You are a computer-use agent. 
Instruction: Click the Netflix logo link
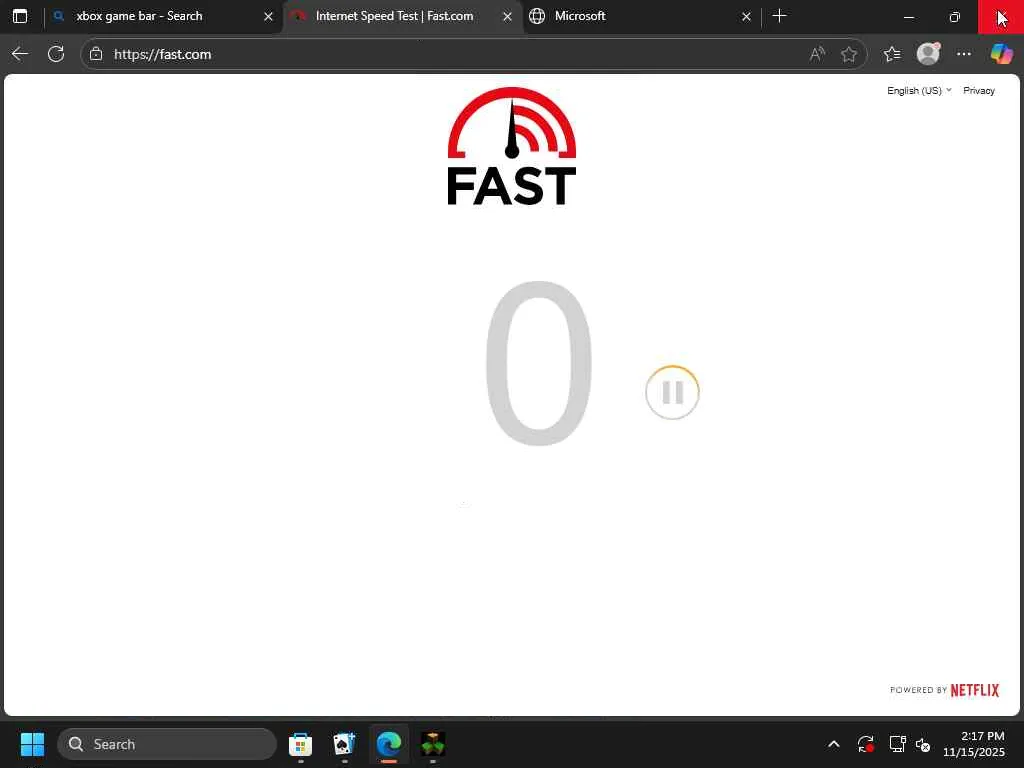(x=974, y=690)
